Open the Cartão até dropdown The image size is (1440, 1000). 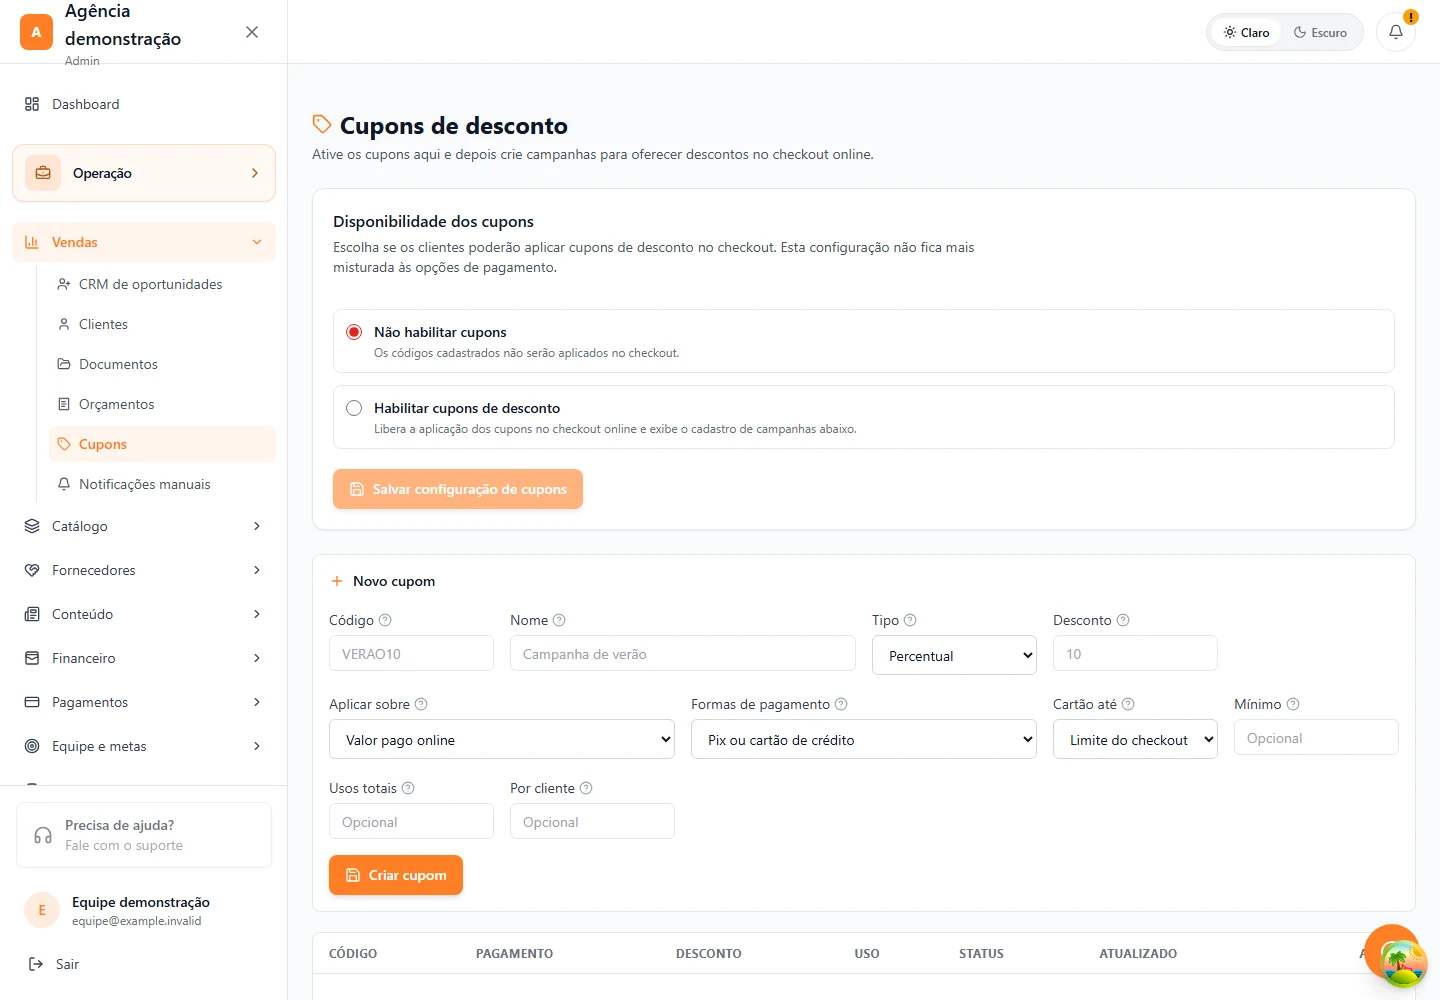[1135, 740]
